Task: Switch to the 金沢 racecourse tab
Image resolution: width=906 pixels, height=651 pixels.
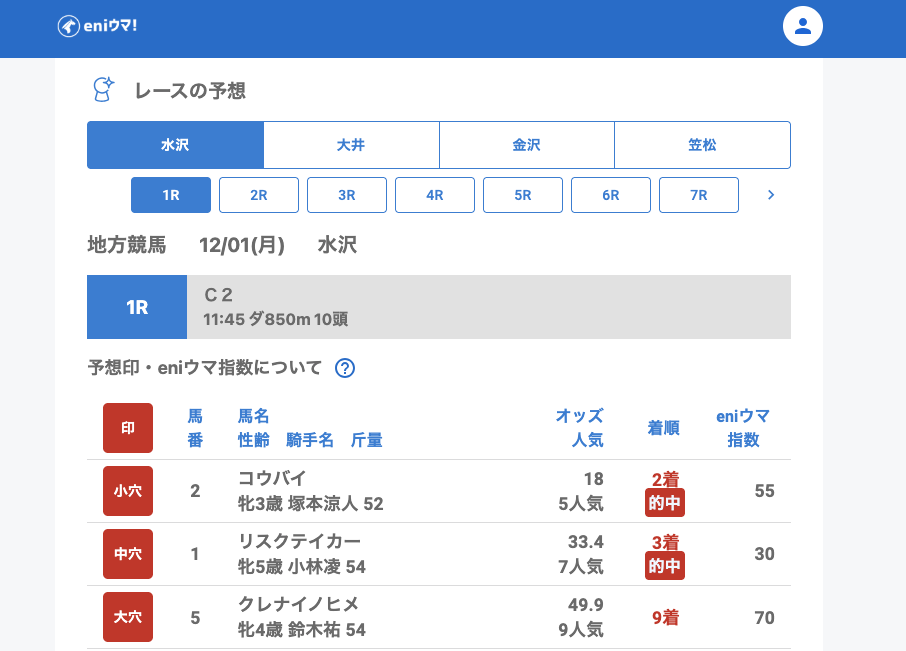Action: (526, 145)
